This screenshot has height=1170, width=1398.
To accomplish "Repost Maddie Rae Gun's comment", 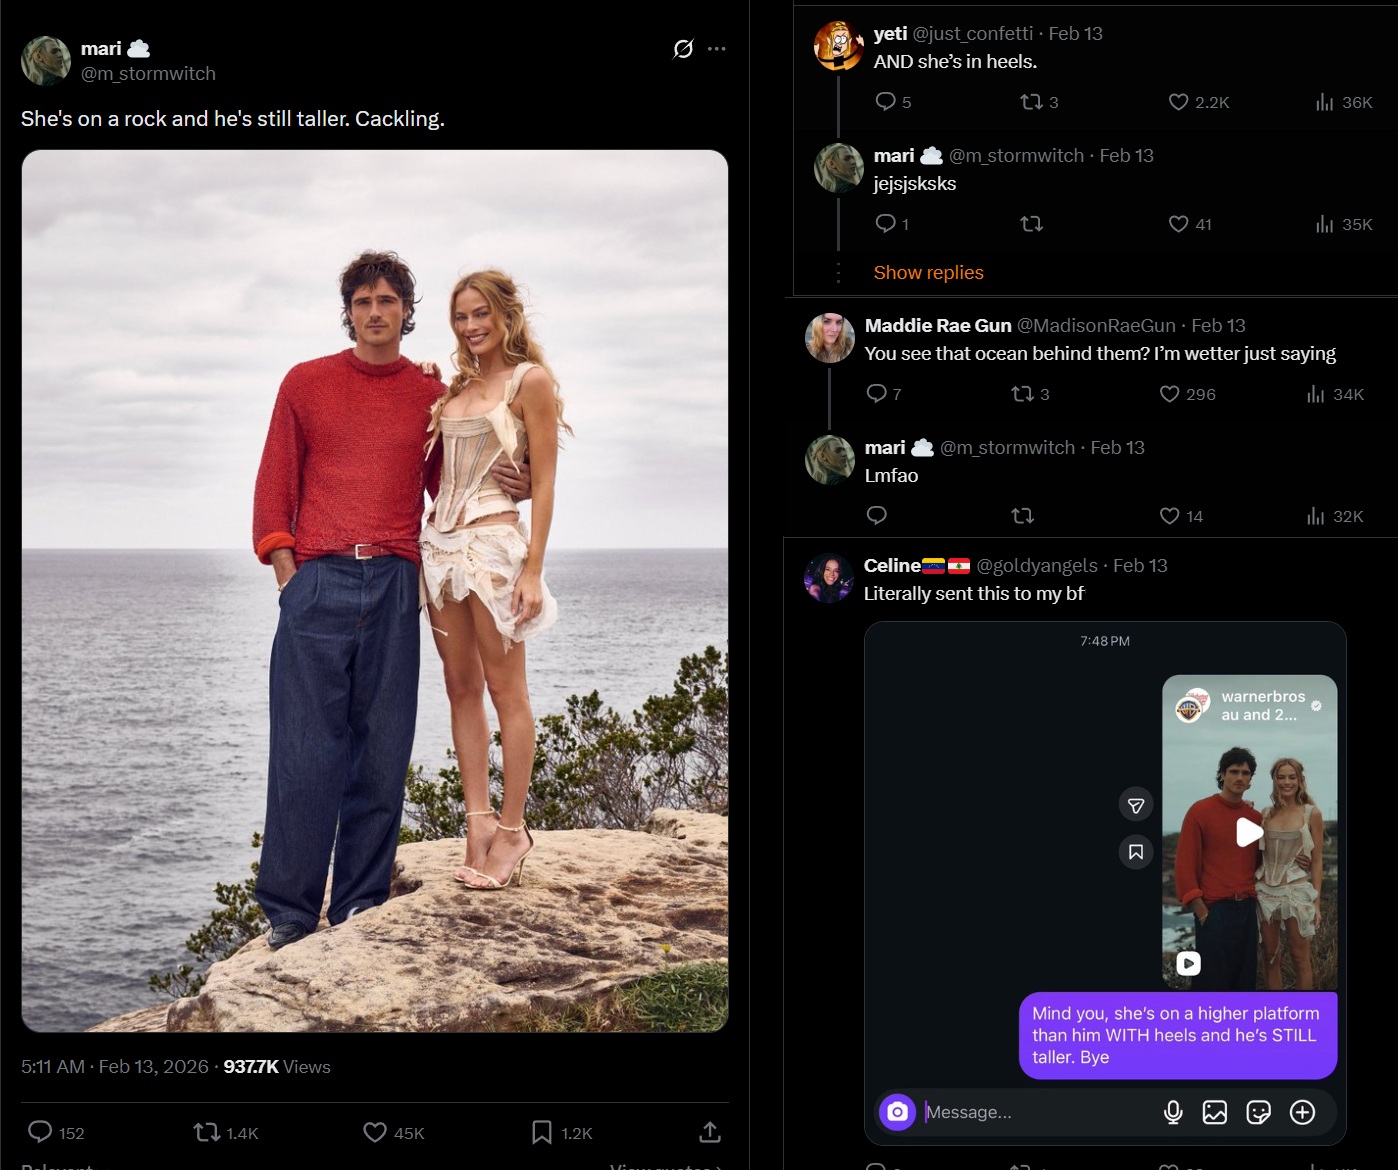I will (1022, 394).
